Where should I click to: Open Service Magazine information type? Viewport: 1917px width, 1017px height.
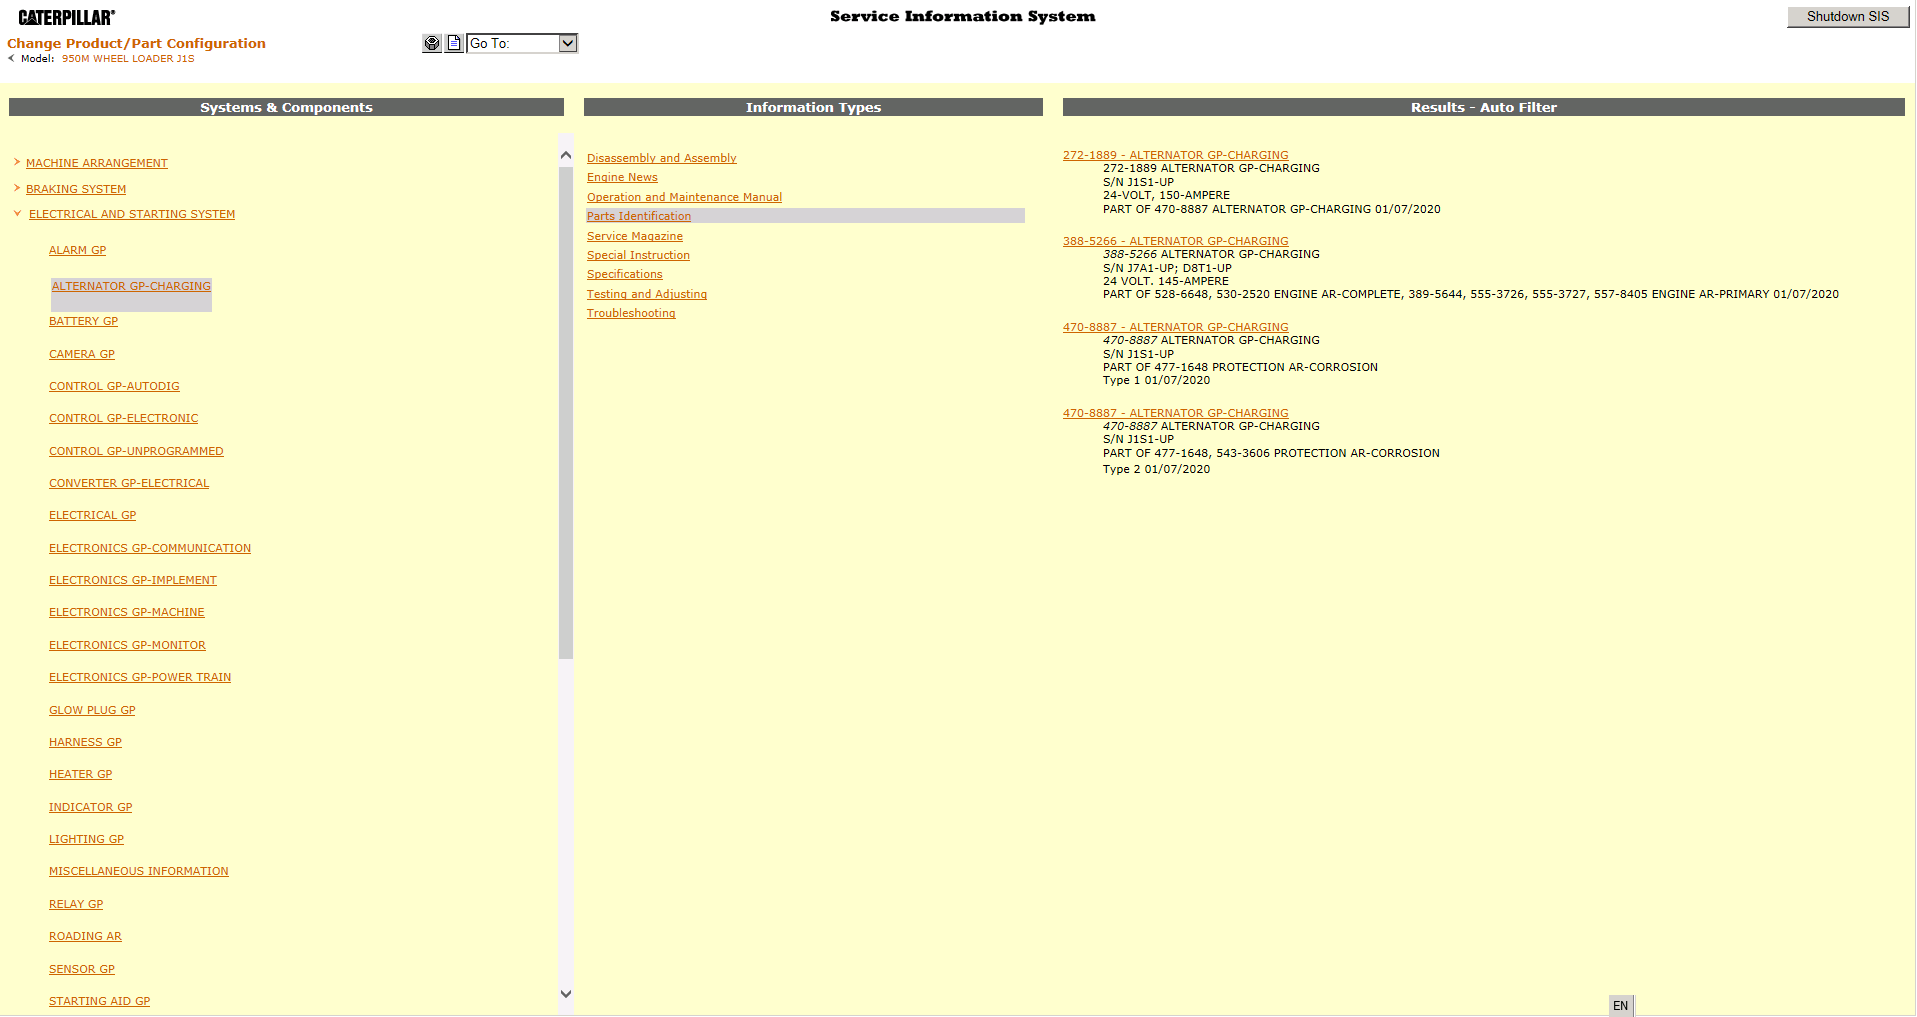[635, 236]
